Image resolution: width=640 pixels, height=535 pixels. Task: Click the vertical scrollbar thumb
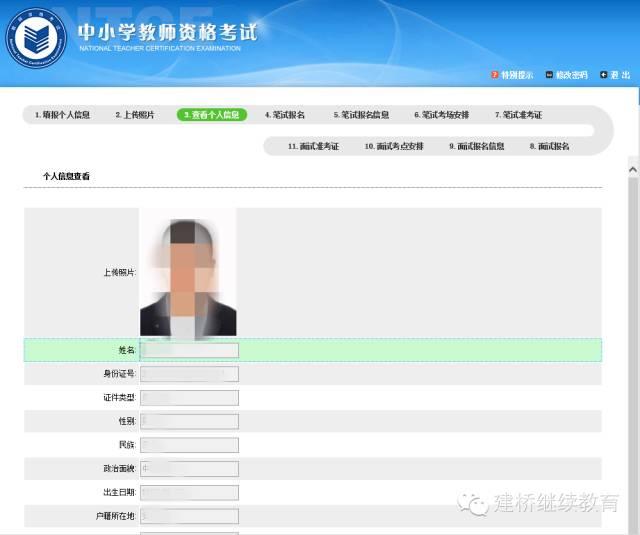pyautogui.click(x=632, y=350)
